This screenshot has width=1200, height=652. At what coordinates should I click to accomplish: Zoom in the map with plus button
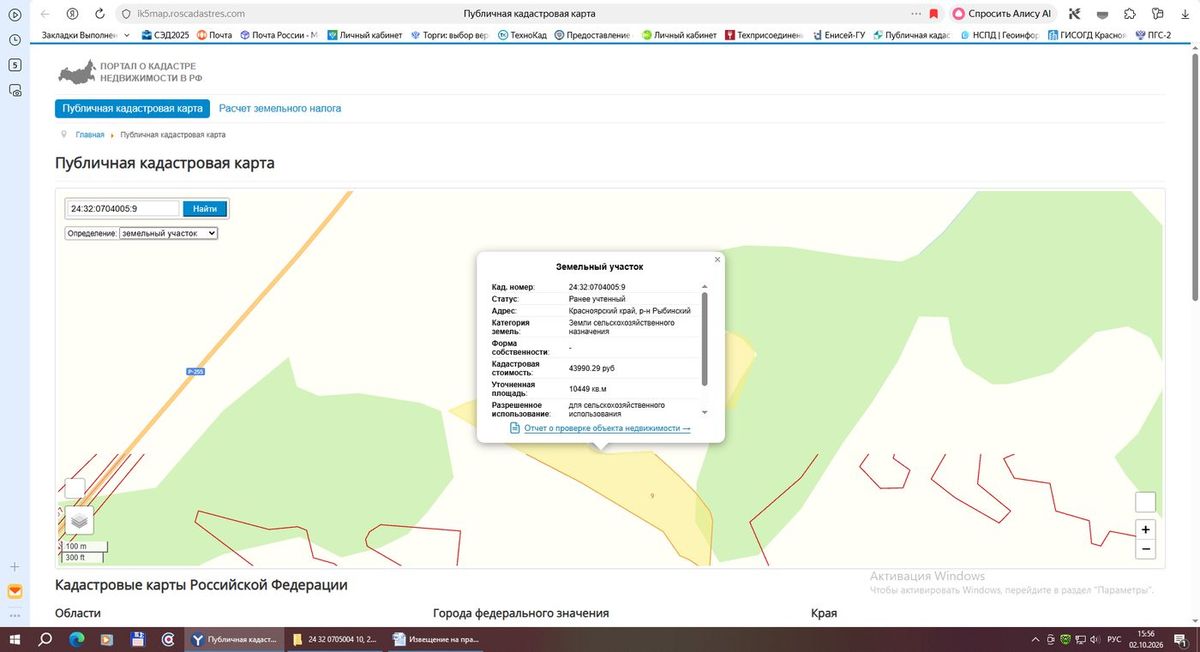point(1146,530)
